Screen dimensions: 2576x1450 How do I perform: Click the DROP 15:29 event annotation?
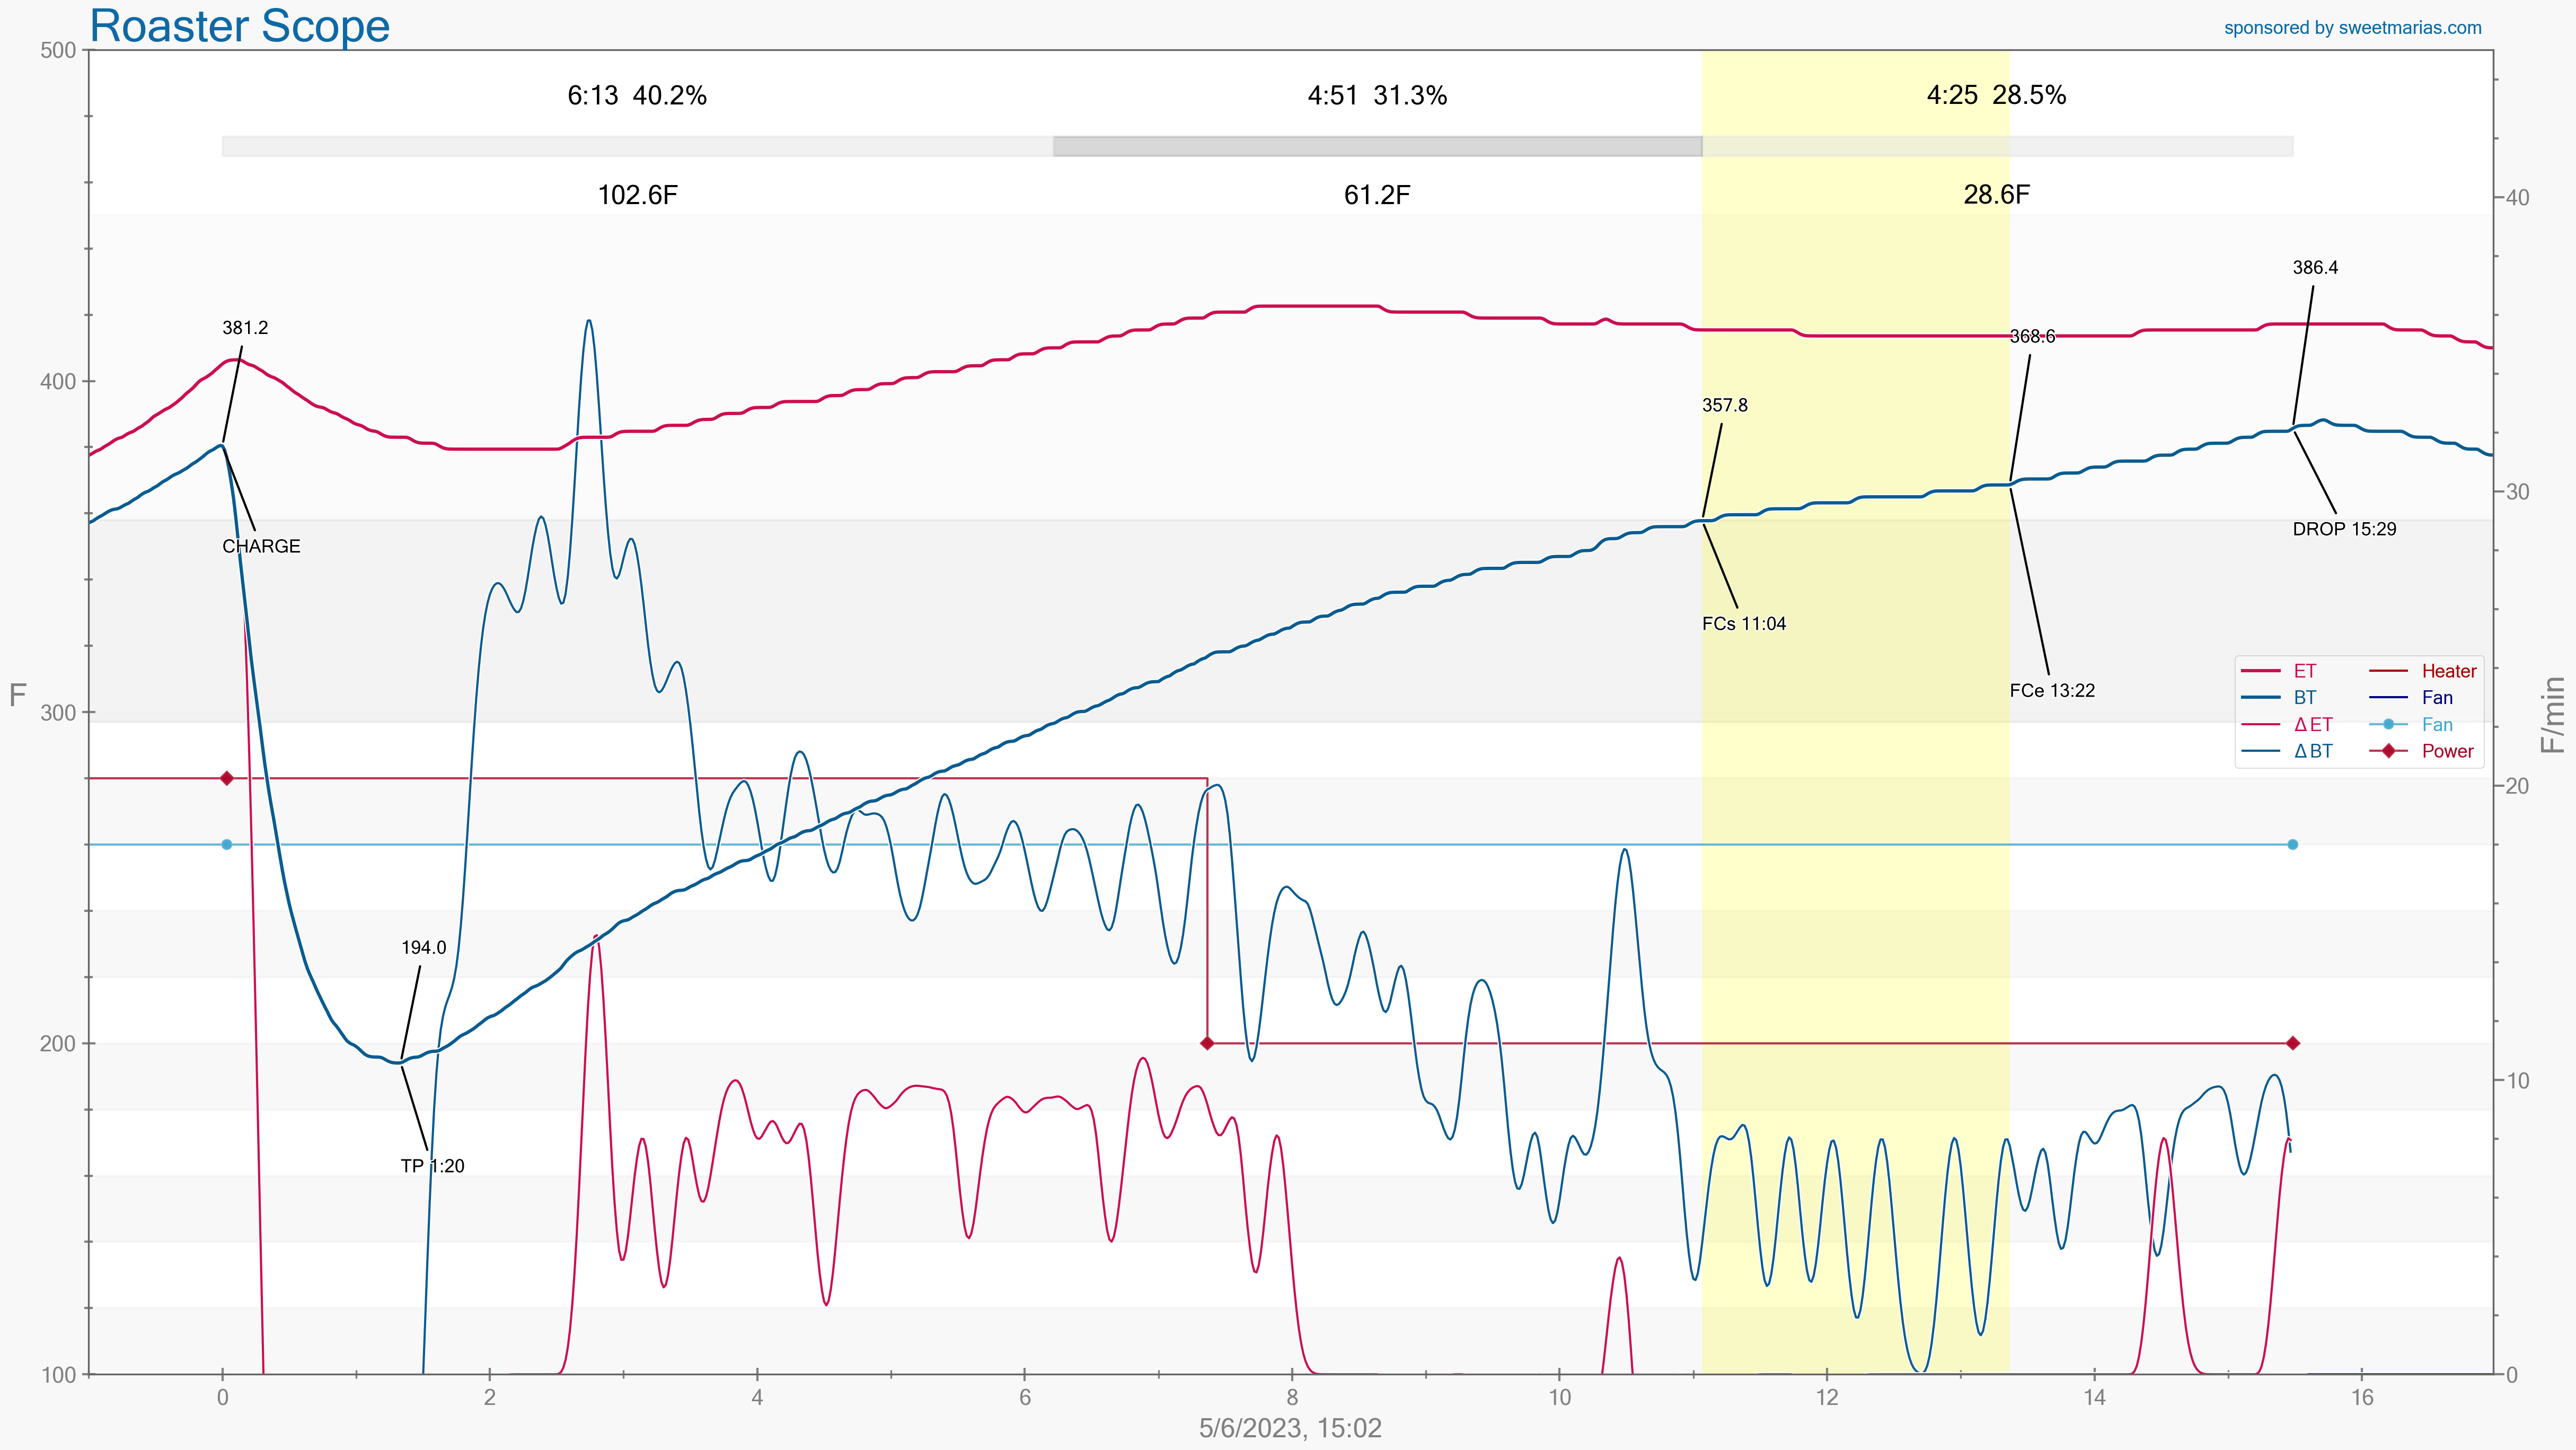point(2344,529)
